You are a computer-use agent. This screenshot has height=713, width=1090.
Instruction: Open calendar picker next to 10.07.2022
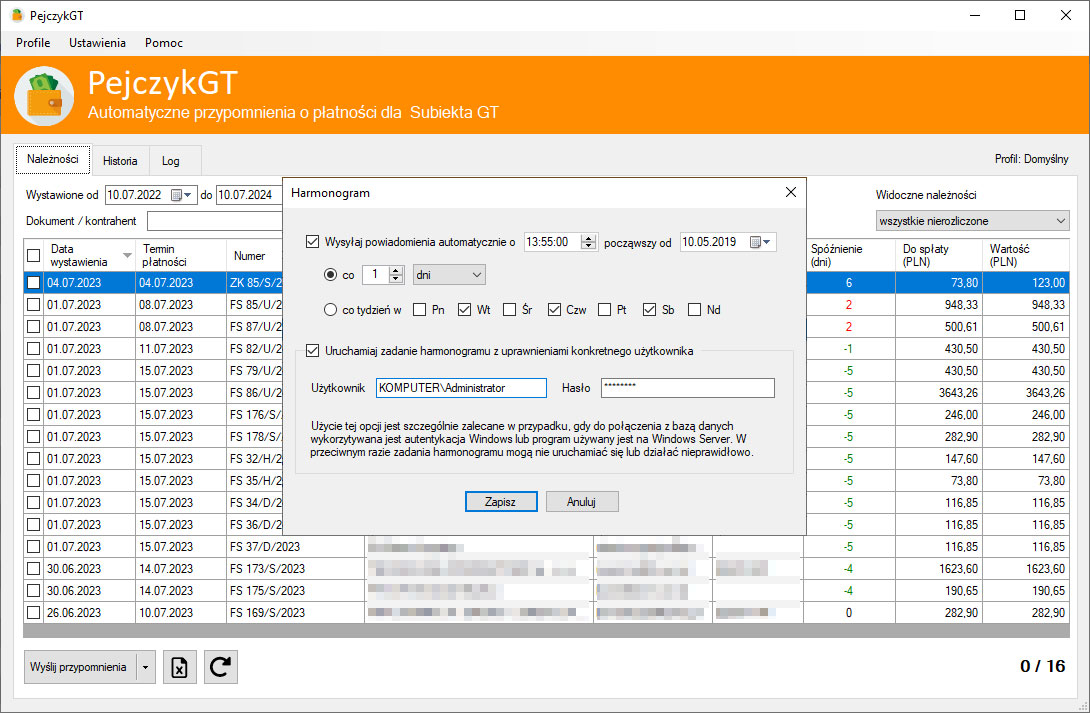pyautogui.click(x=181, y=195)
